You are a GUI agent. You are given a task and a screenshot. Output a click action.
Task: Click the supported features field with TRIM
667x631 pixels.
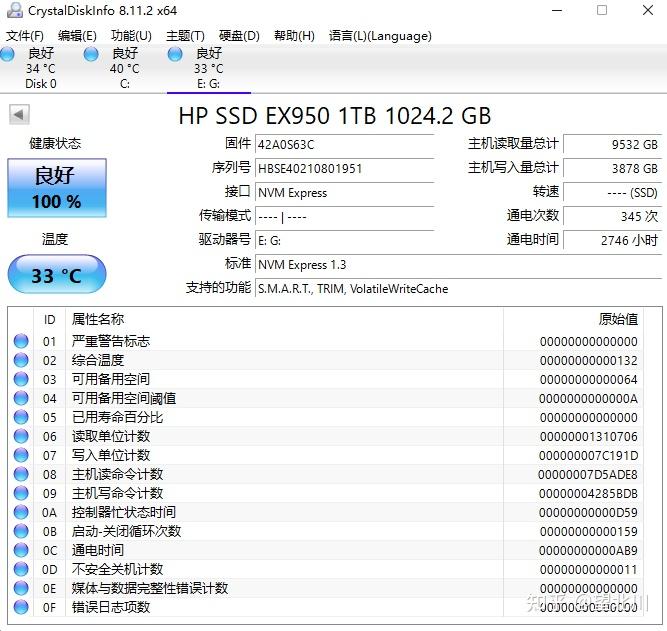458,289
